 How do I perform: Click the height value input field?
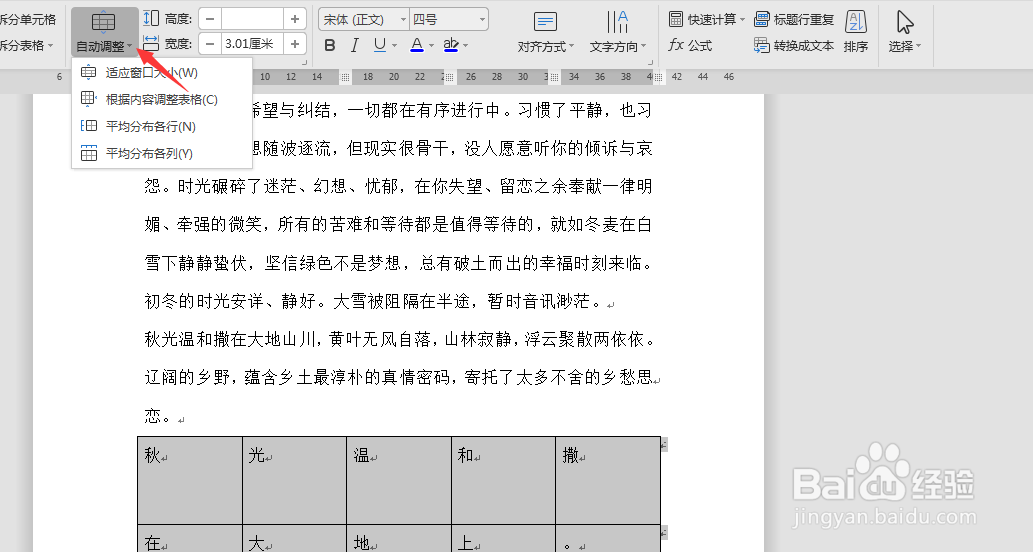click(x=252, y=19)
